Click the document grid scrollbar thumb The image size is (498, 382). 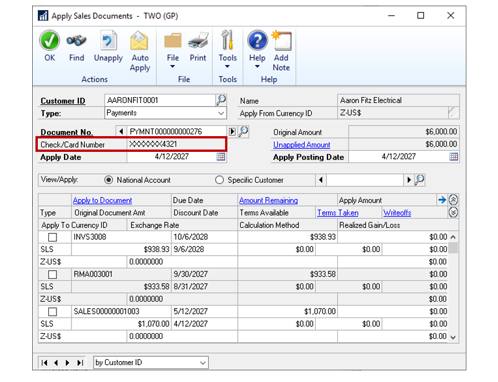pos(453,248)
